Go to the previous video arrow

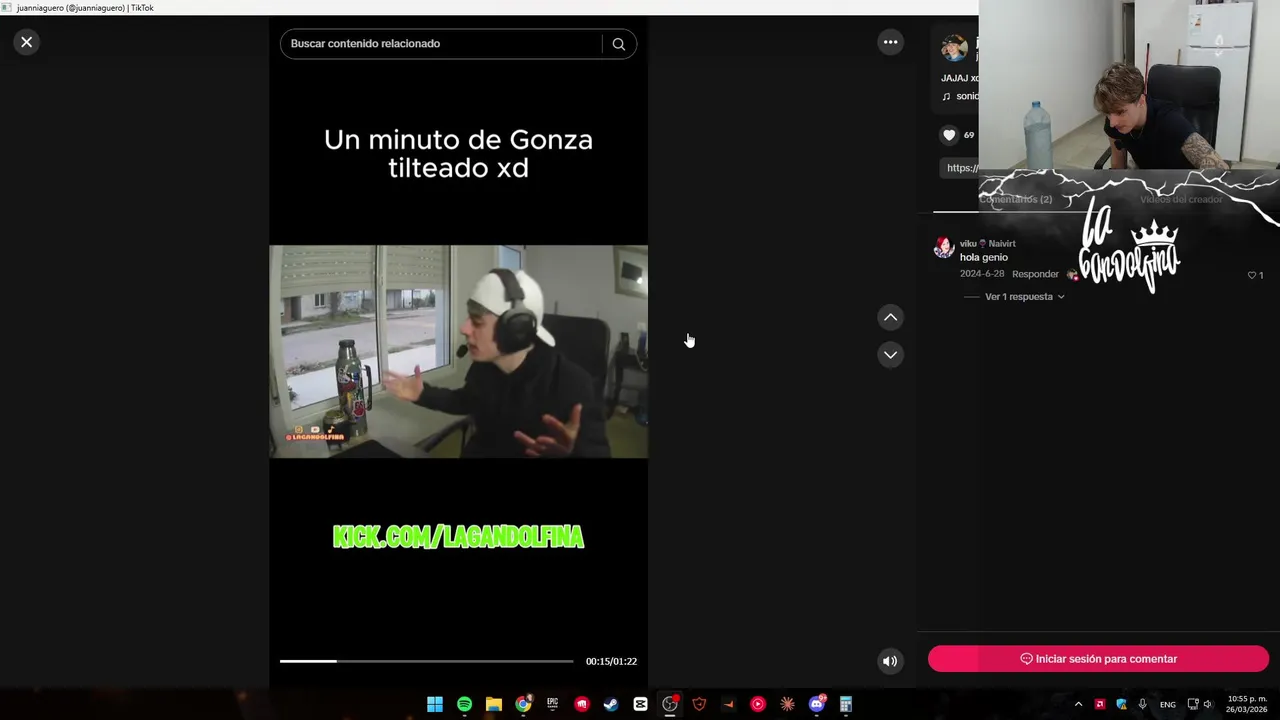coord(890,317)
